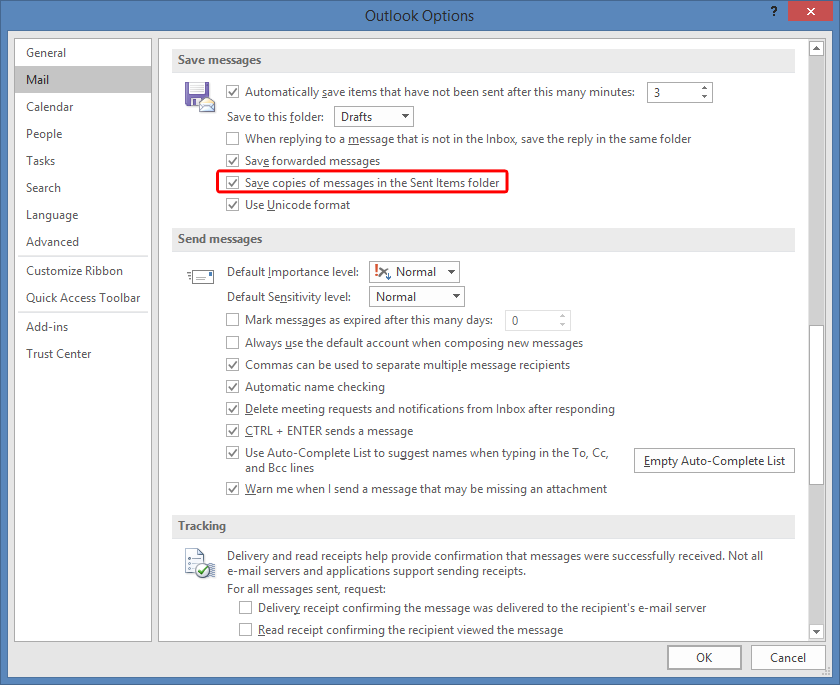
Task: Open the Save to this folder dropdown
Action: coord(373,117)
